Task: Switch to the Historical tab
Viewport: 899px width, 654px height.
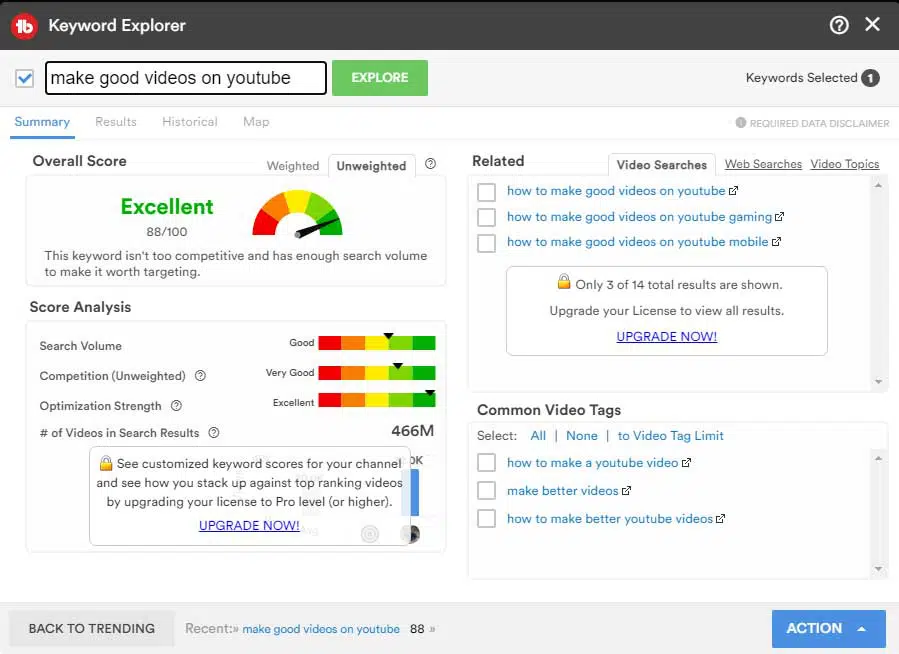Action: point(189,122)
